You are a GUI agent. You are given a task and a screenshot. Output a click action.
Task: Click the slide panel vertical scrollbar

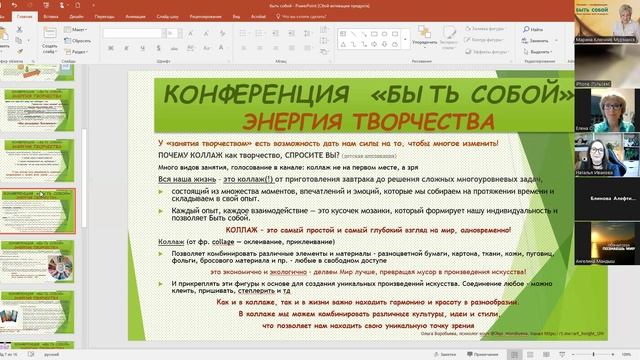coord(84,178)
